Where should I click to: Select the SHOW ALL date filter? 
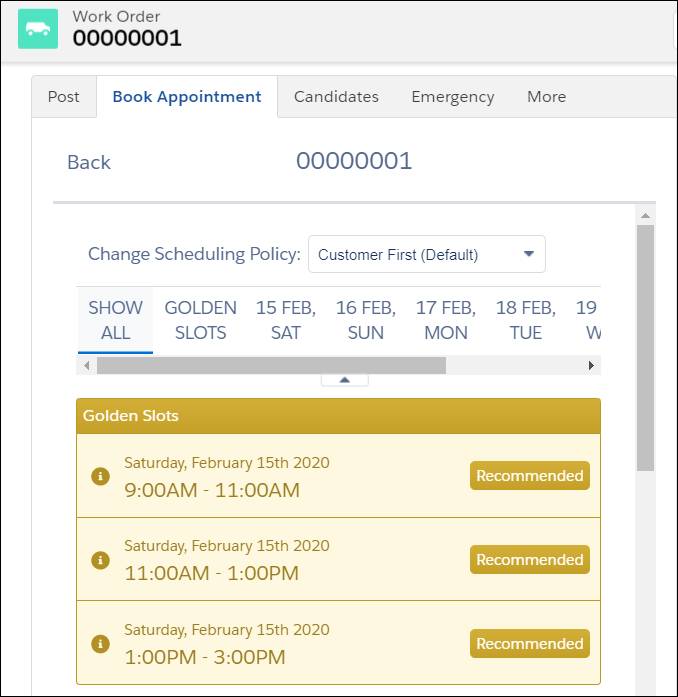[115, 320]
